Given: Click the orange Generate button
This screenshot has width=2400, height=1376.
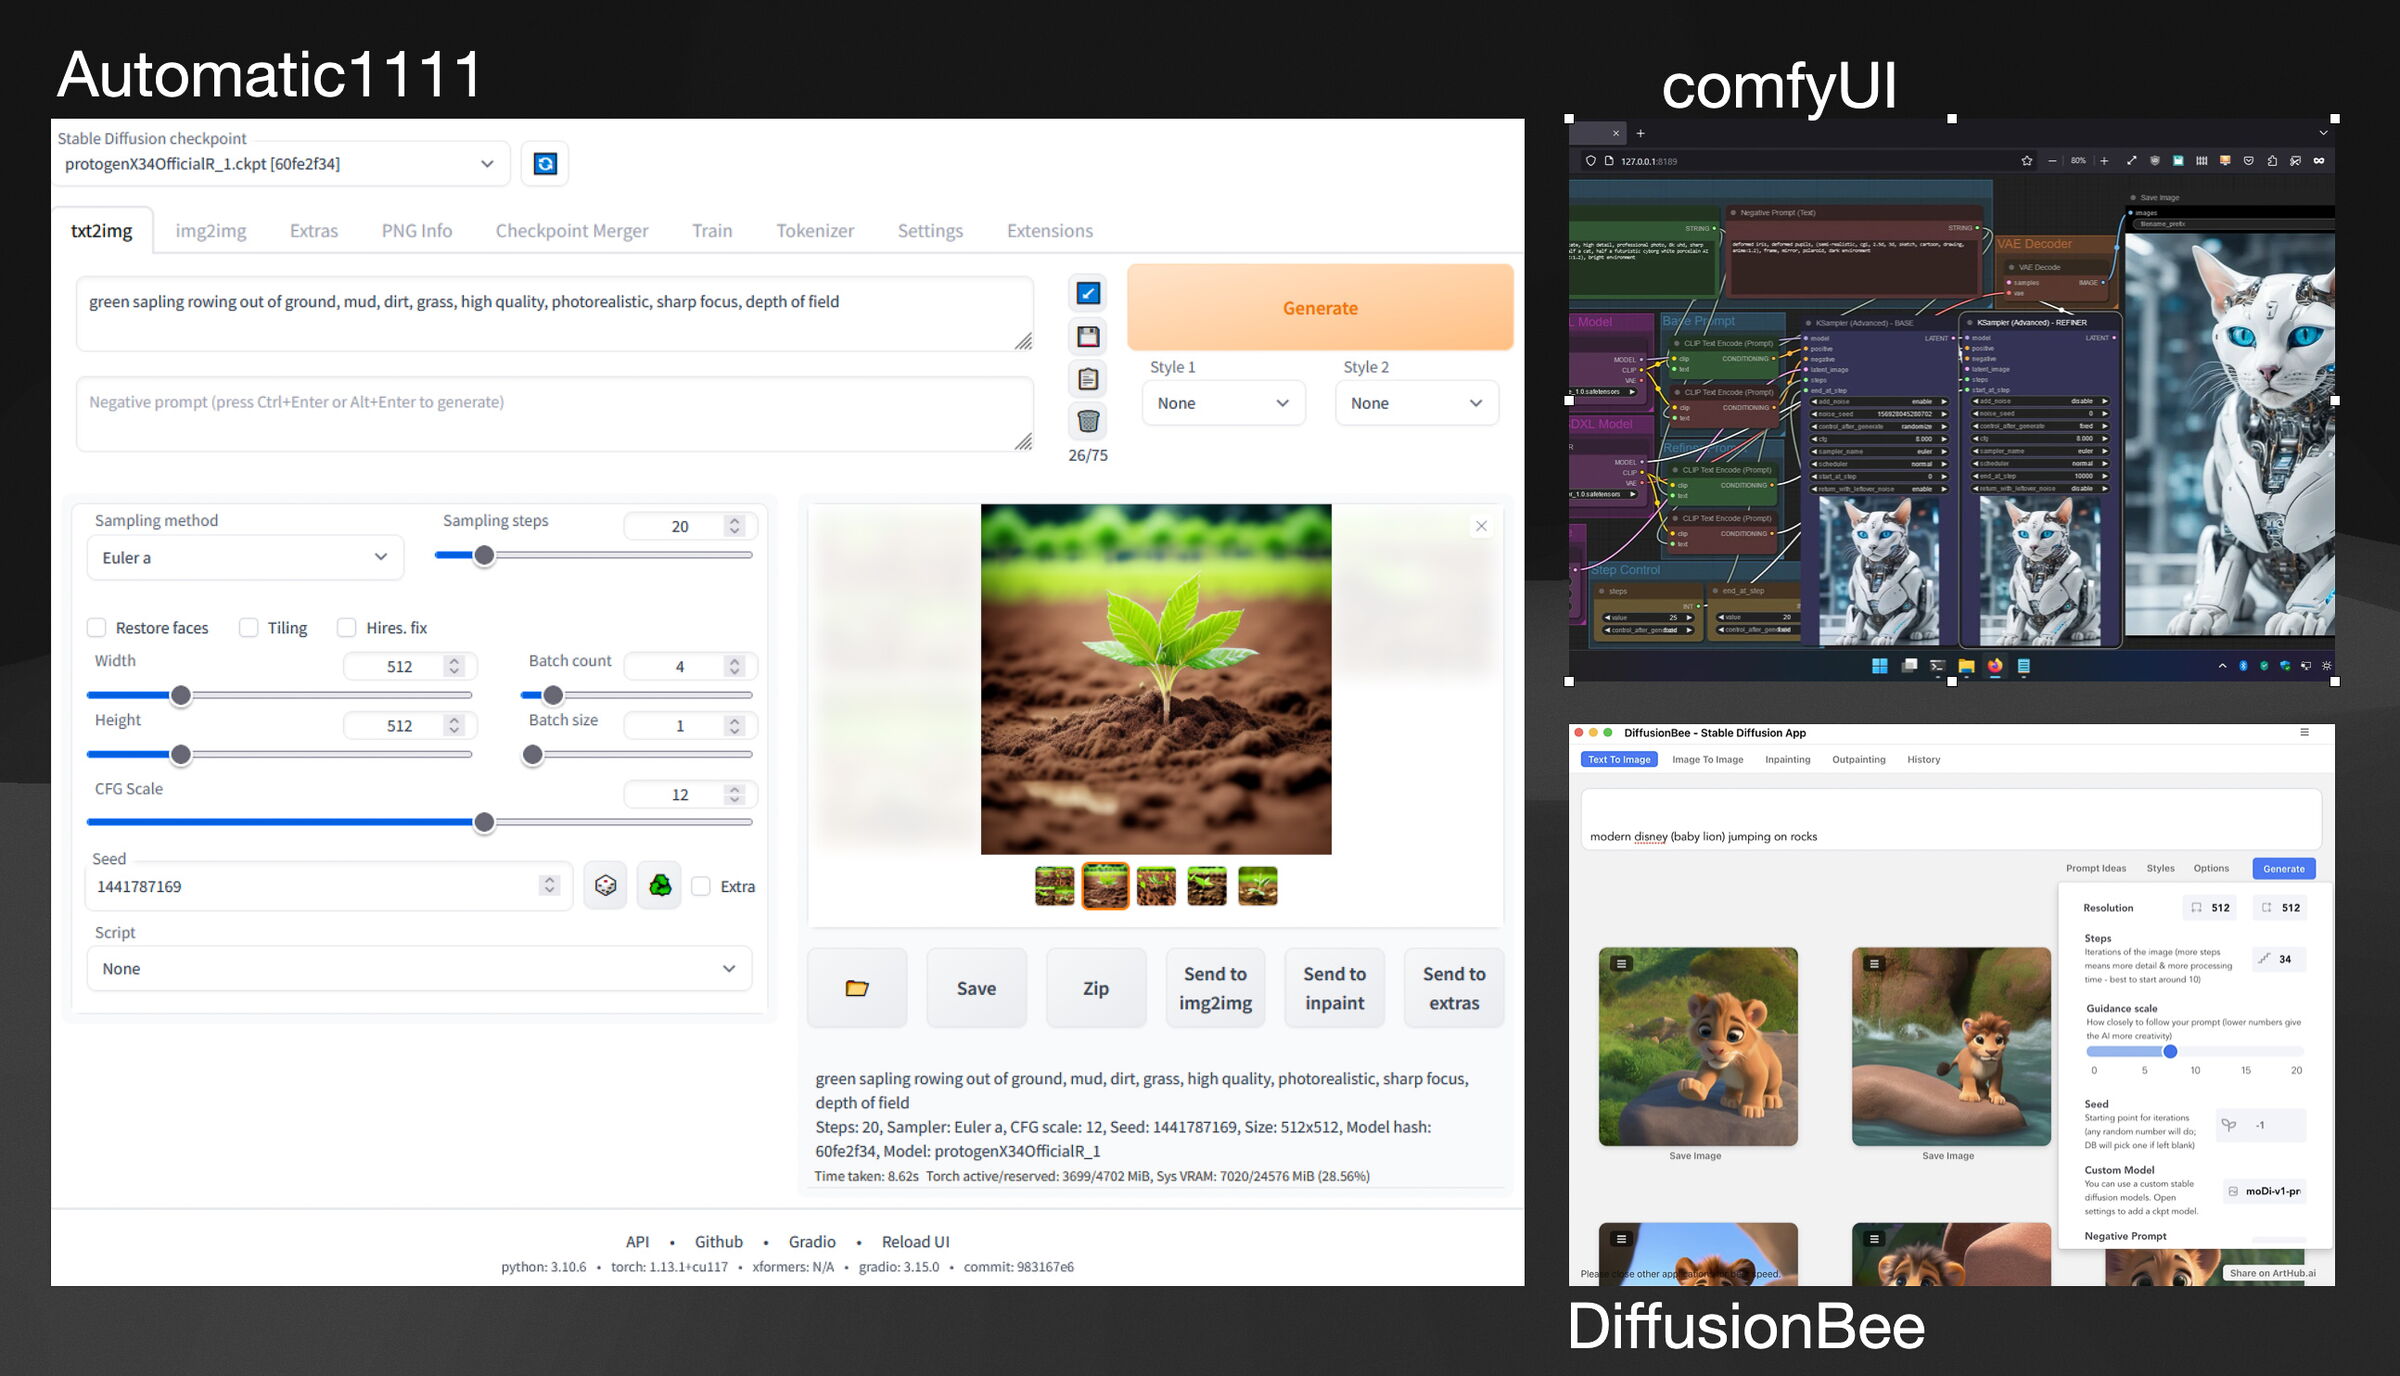Looking at the screenshot, I should point(1320,308).
